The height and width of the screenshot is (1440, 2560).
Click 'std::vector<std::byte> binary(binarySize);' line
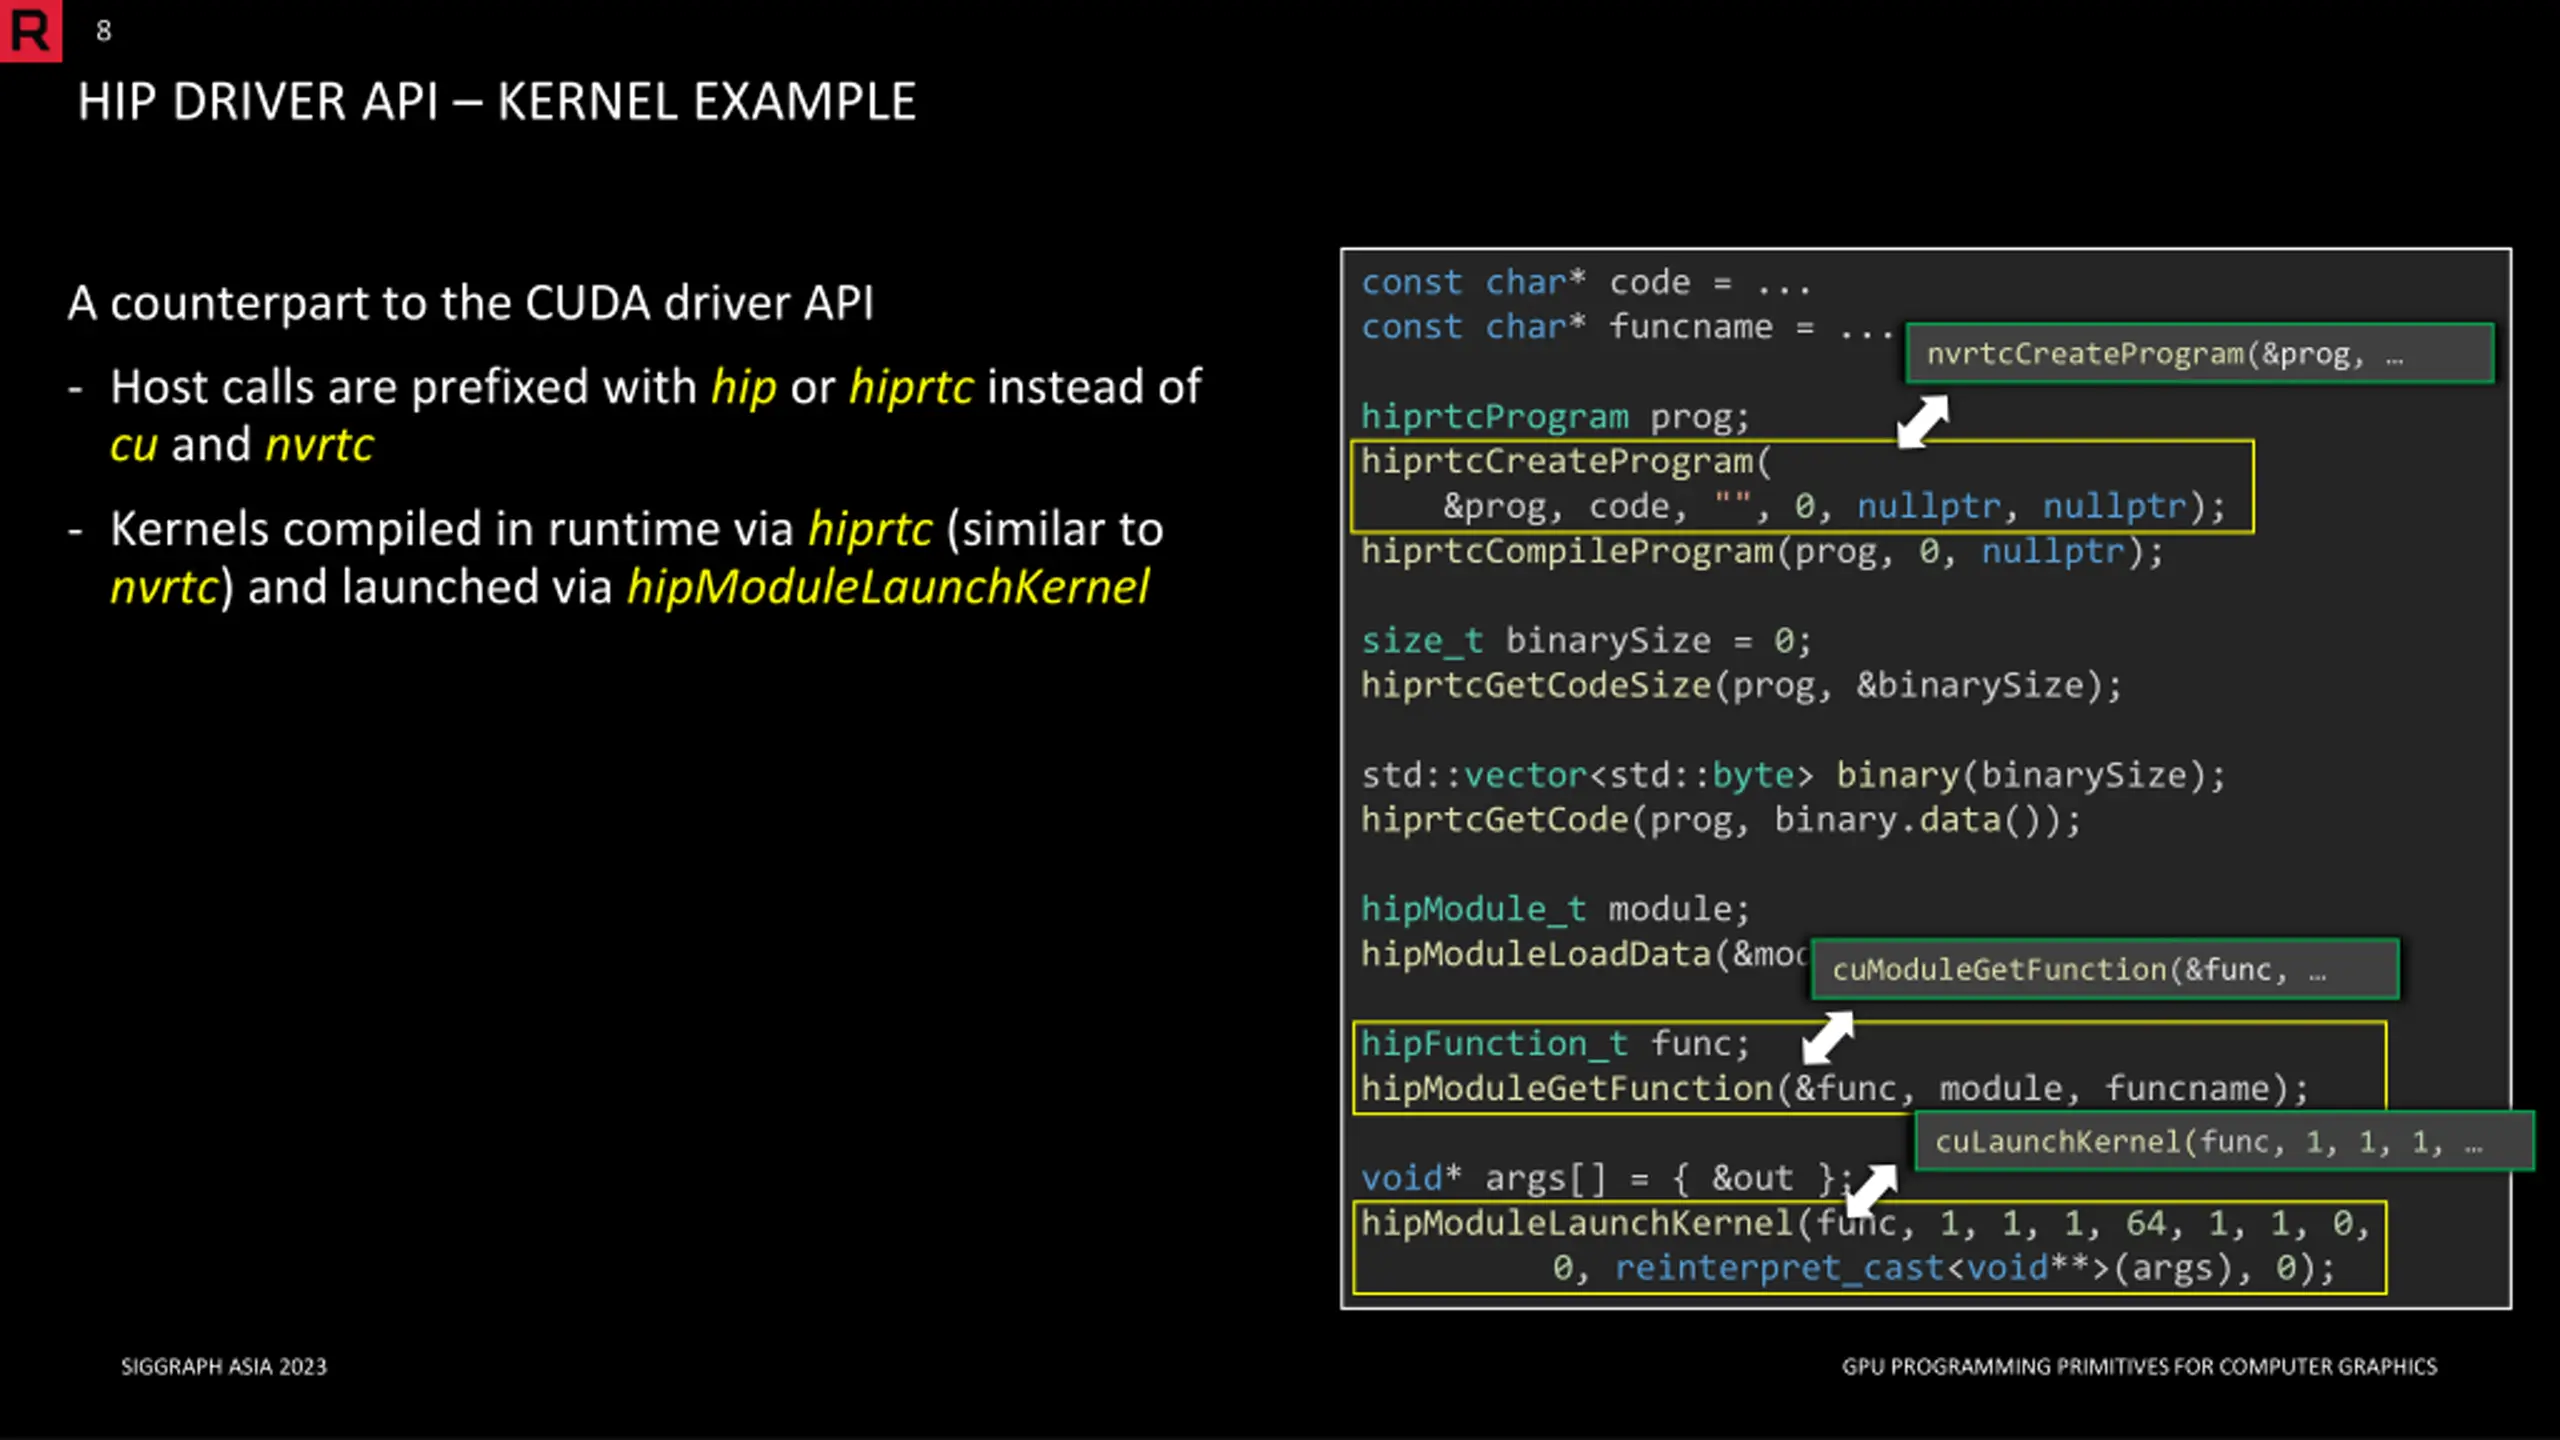click(x=1794, y=776)
